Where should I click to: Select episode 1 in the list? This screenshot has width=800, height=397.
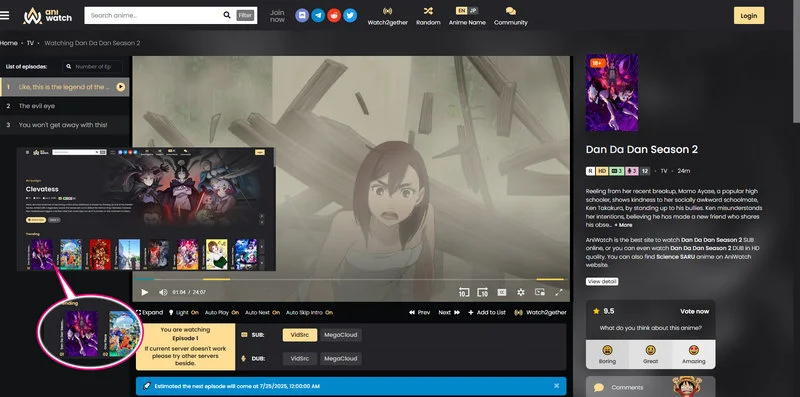64,87
